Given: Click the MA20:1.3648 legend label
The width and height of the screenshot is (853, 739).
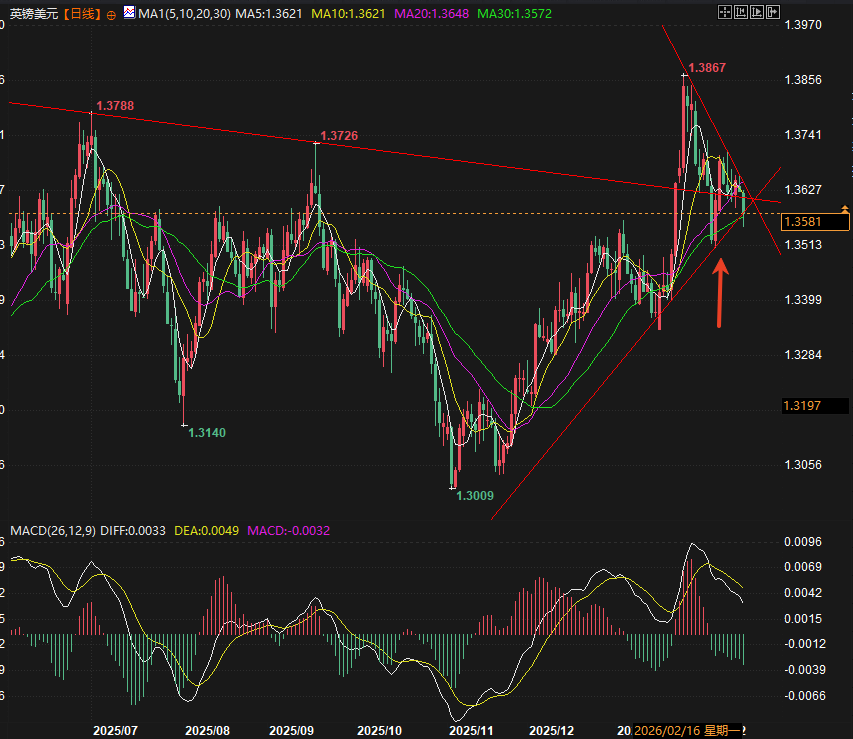Looking at the screenshot, I should (x=430, y=15).
